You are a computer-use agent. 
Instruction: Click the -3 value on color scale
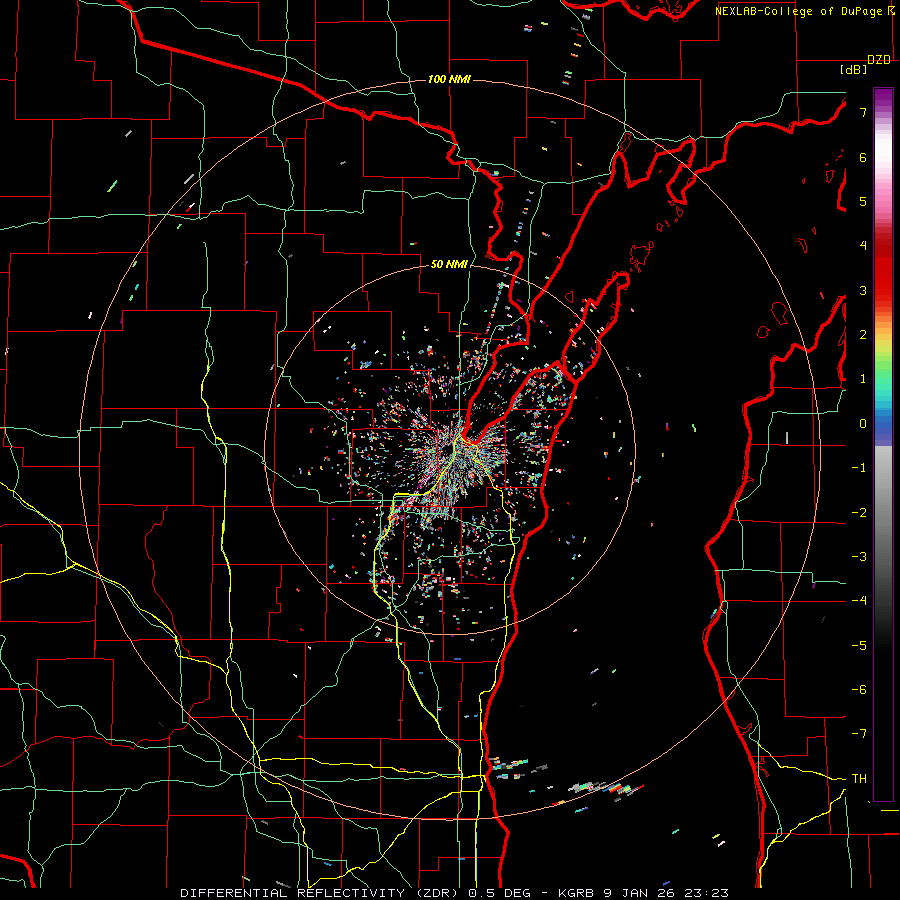click(x=859, y=557)
